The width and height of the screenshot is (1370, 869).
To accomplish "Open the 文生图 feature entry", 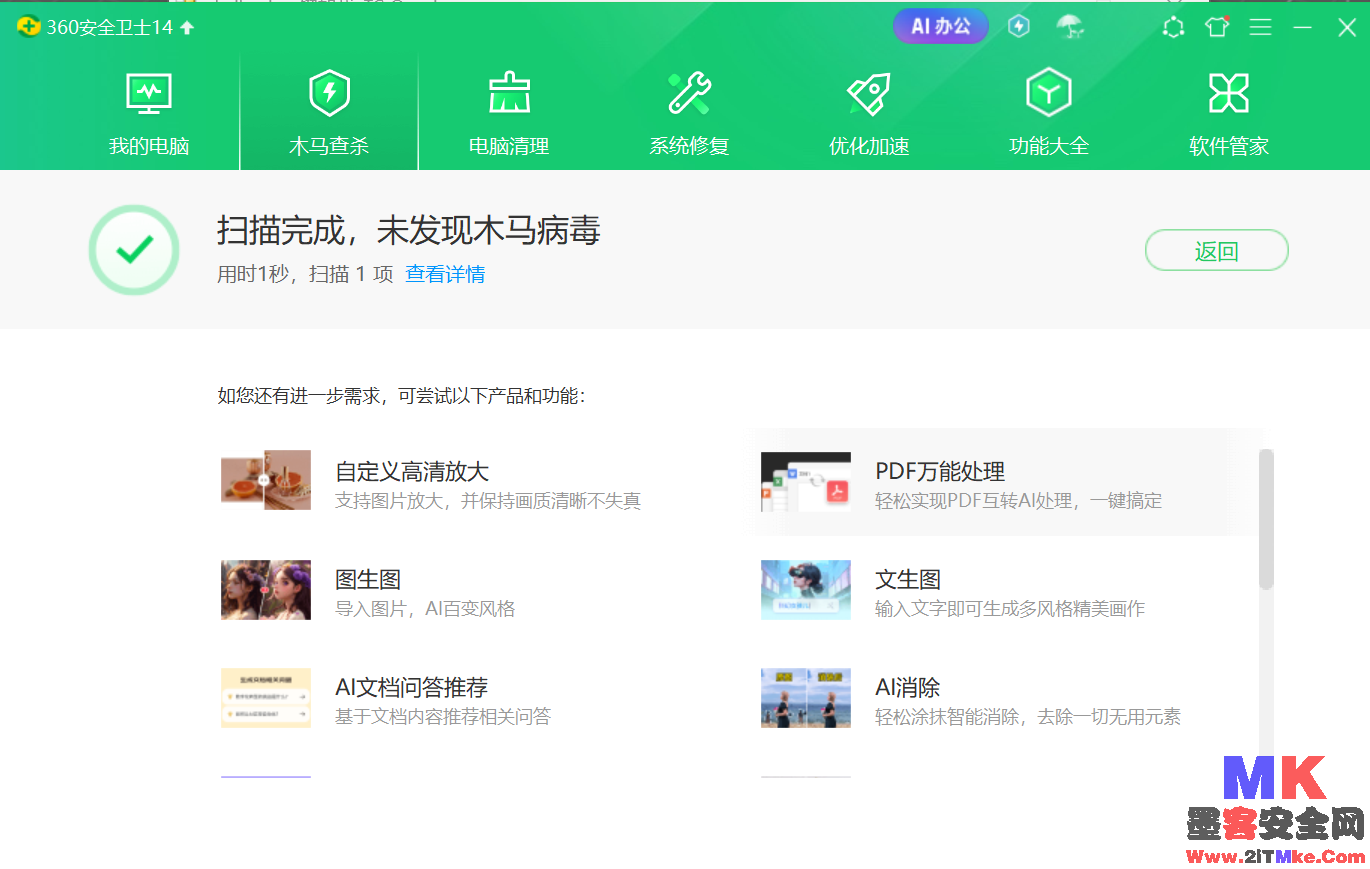I will click(x=908, y=580).
